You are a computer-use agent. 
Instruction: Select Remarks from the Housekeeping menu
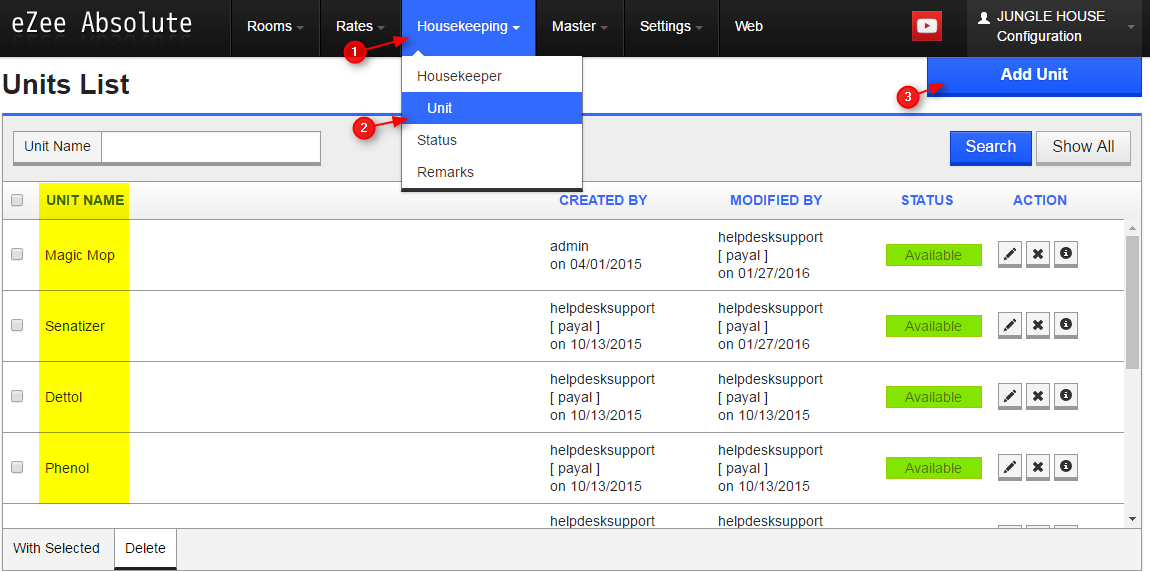[491, 172]
